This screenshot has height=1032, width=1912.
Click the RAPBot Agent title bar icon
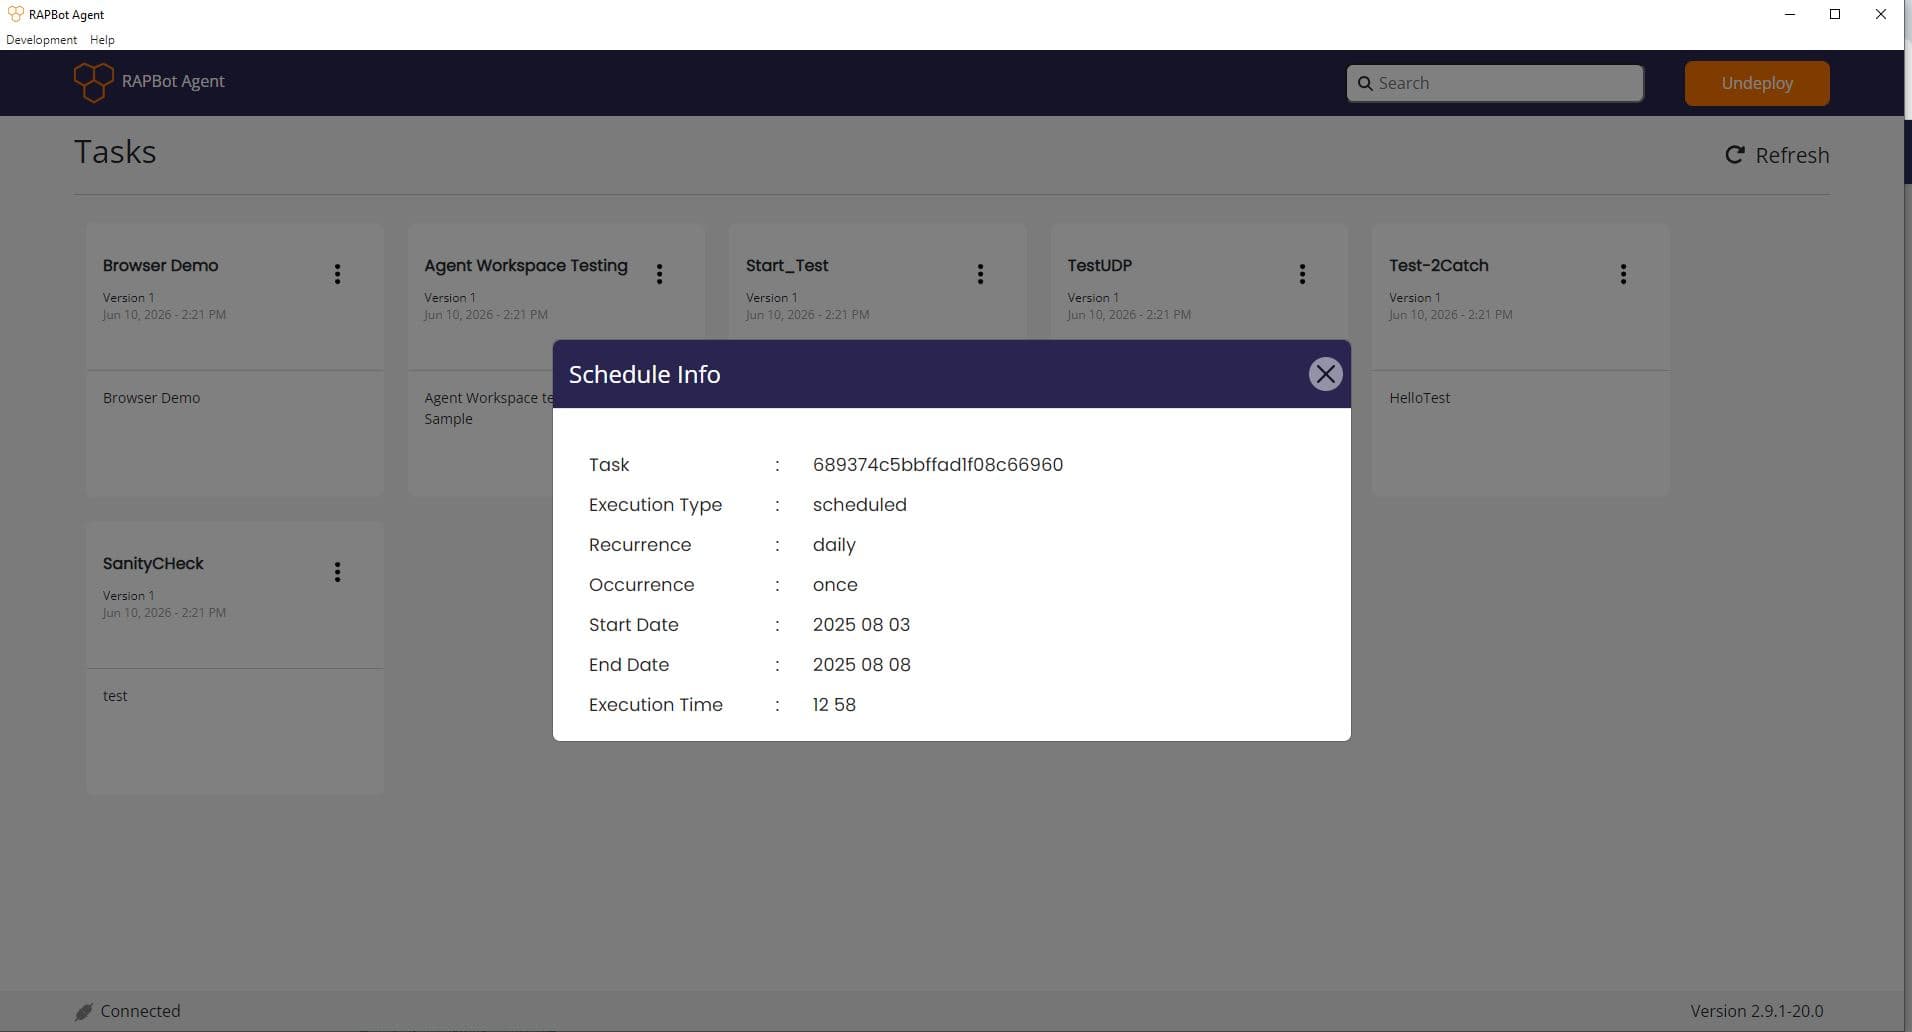coord(15,14)
